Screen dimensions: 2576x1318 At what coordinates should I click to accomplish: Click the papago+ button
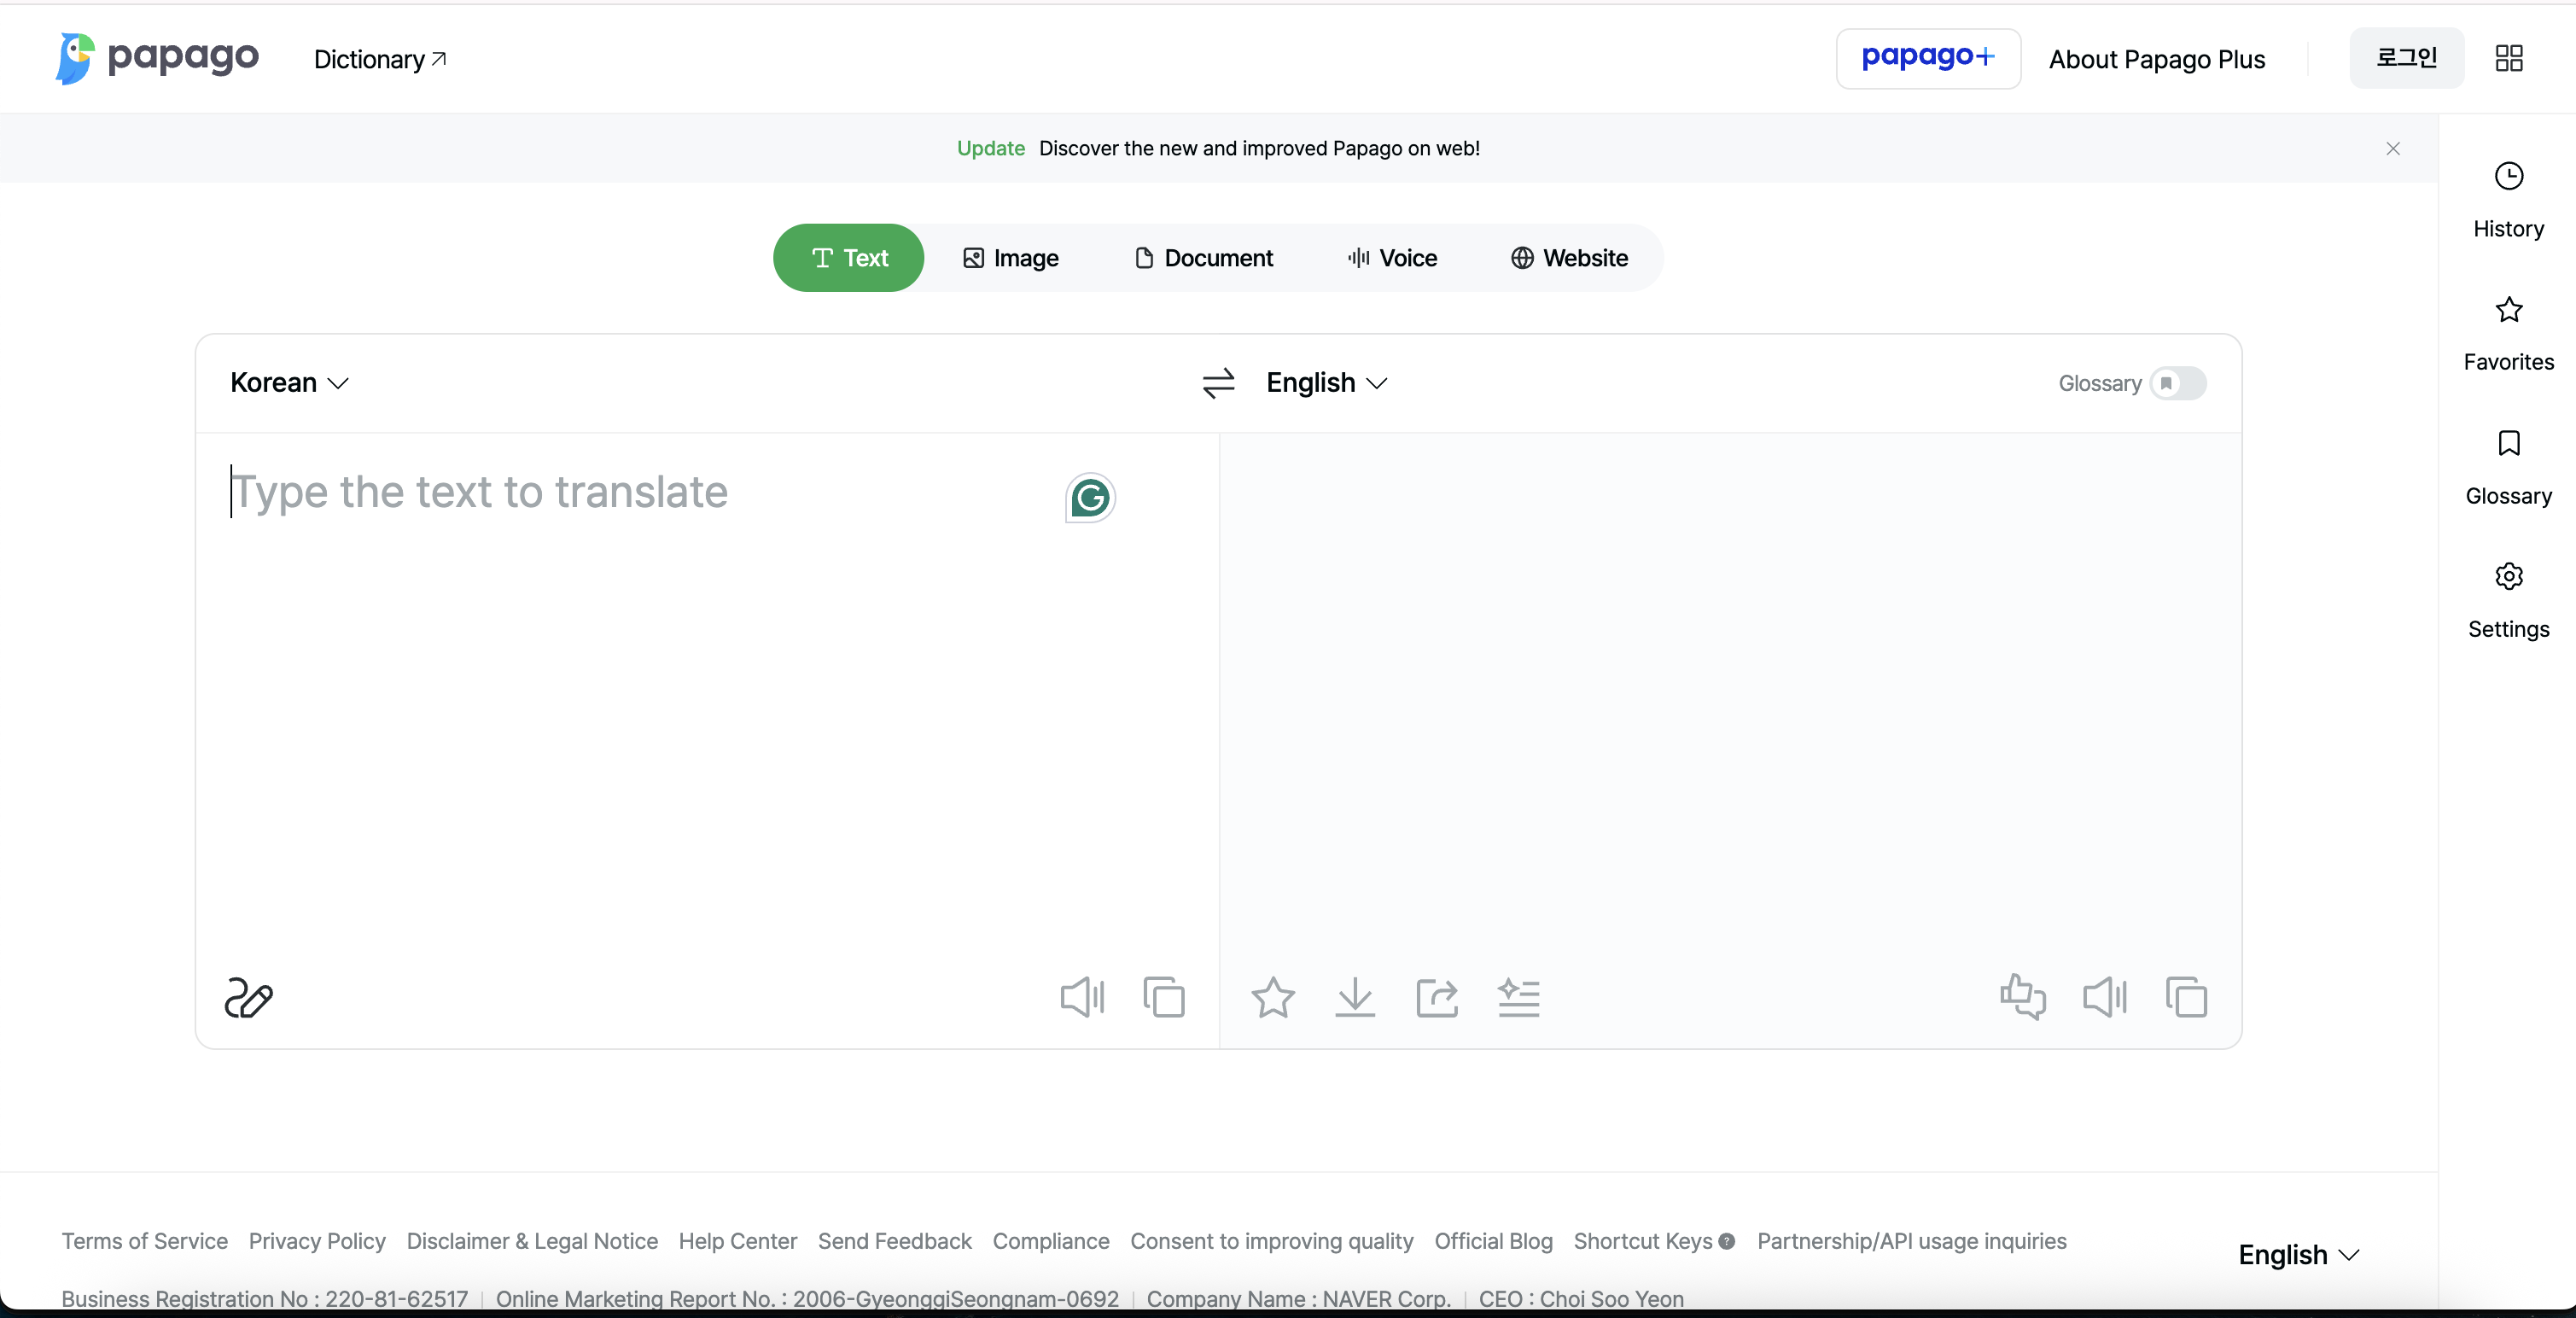(x=1928, y=58)
